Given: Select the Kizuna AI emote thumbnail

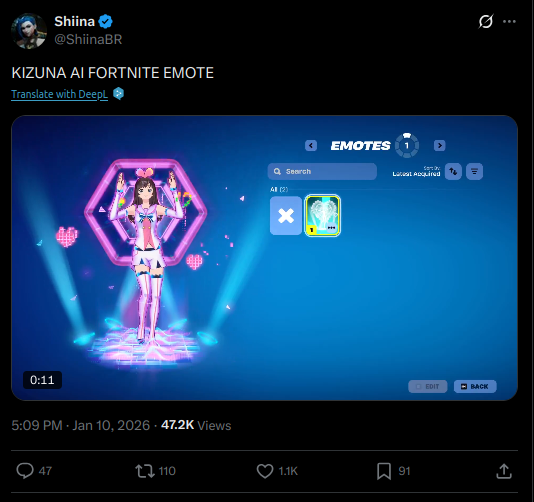Looking at the screenshot, I should (x=322, y=216).
